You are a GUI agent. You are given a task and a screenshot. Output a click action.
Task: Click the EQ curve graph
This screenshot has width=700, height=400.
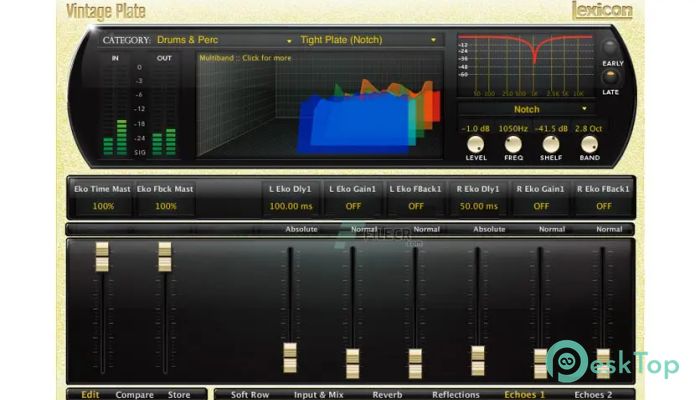click(525, 65)
